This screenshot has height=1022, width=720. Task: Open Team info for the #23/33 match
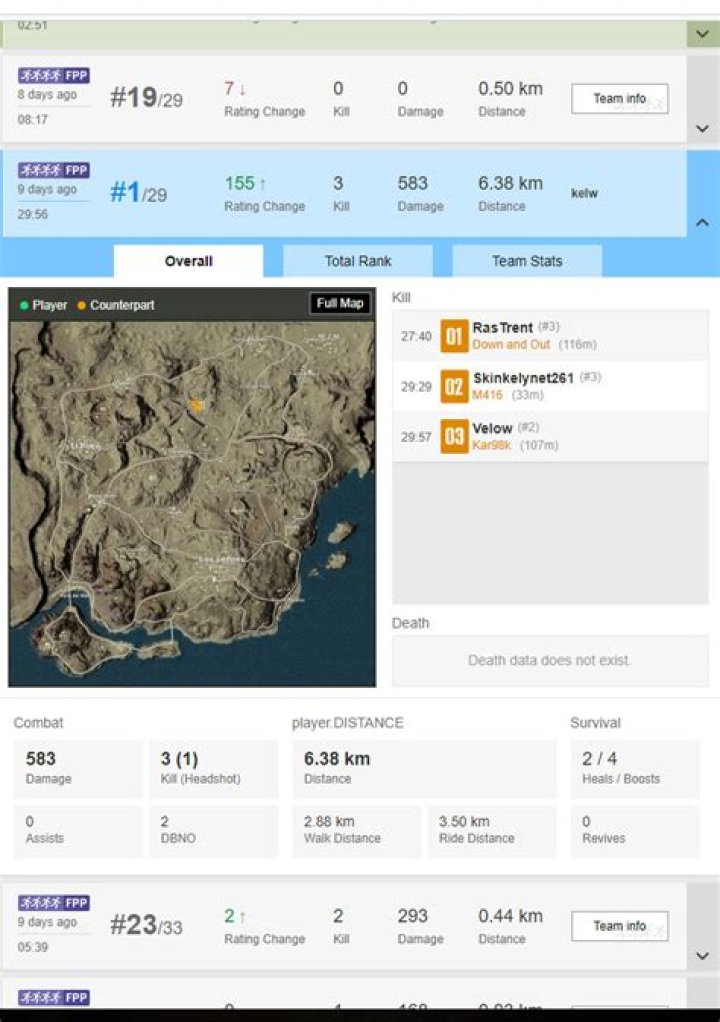click(619, 926)
